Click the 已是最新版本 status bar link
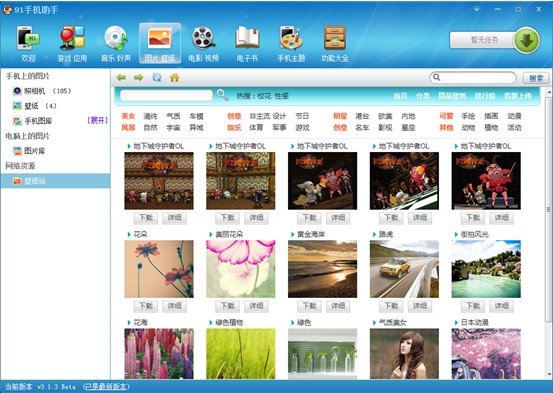The width and height of the screenshot is (553, 393). point(106,387)
